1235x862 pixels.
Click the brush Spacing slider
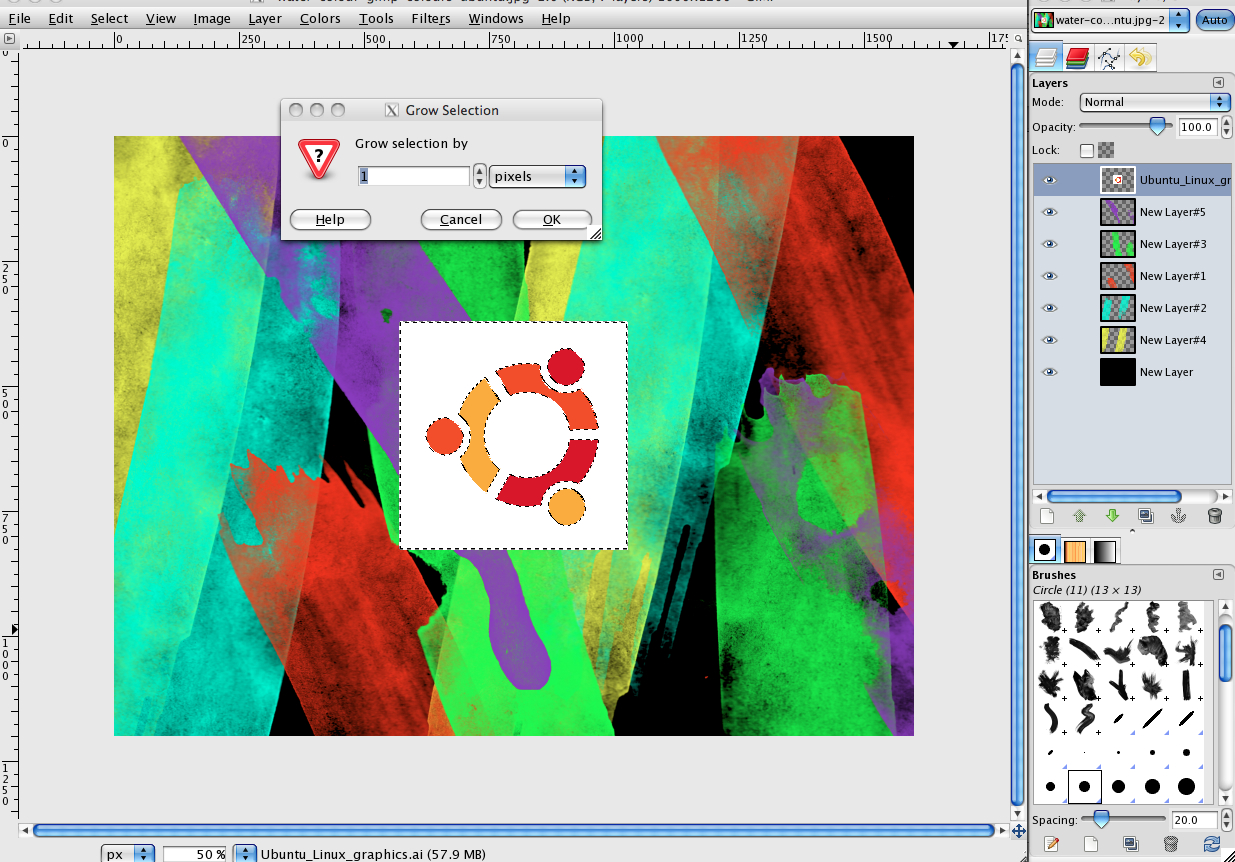(x=1125, y=820)
